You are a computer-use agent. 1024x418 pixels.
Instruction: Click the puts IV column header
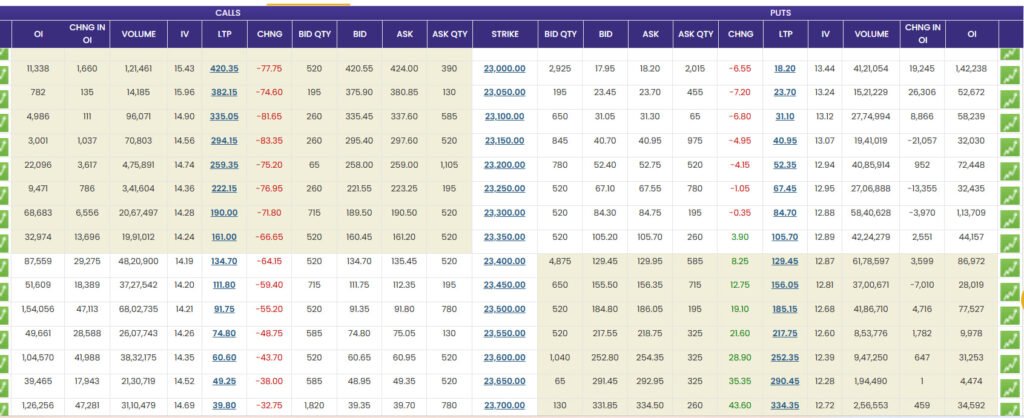click(x=825, y=34)
